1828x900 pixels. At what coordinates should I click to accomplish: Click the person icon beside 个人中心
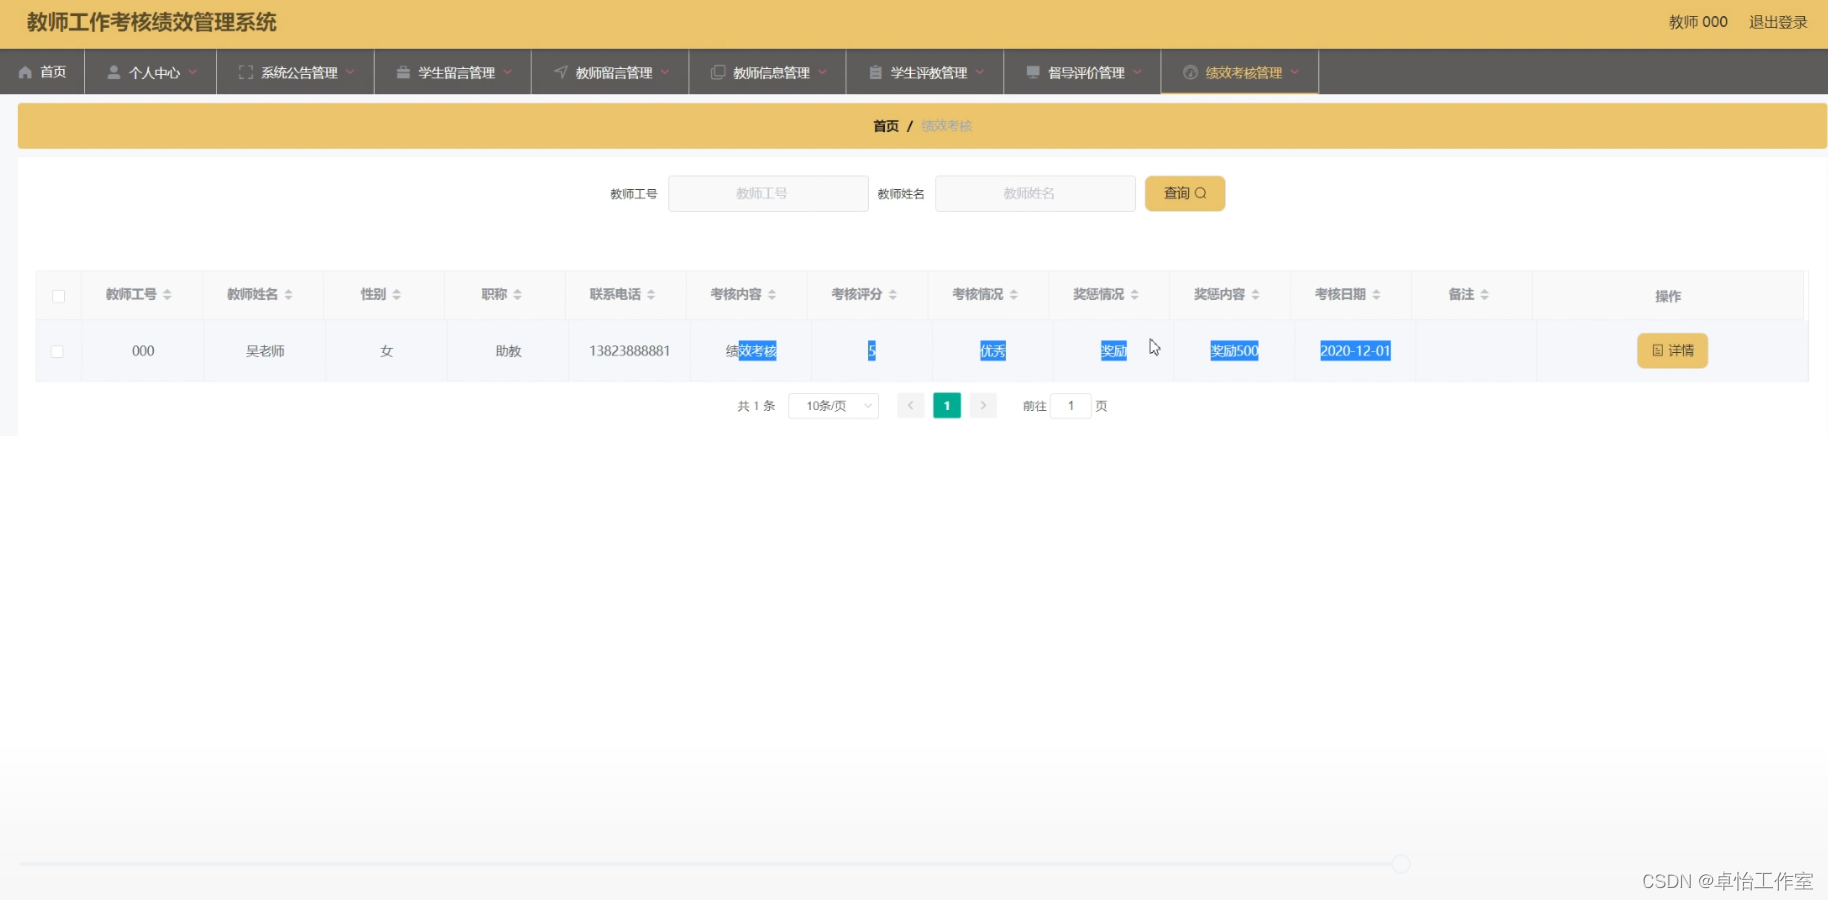(x=113, y=72)
